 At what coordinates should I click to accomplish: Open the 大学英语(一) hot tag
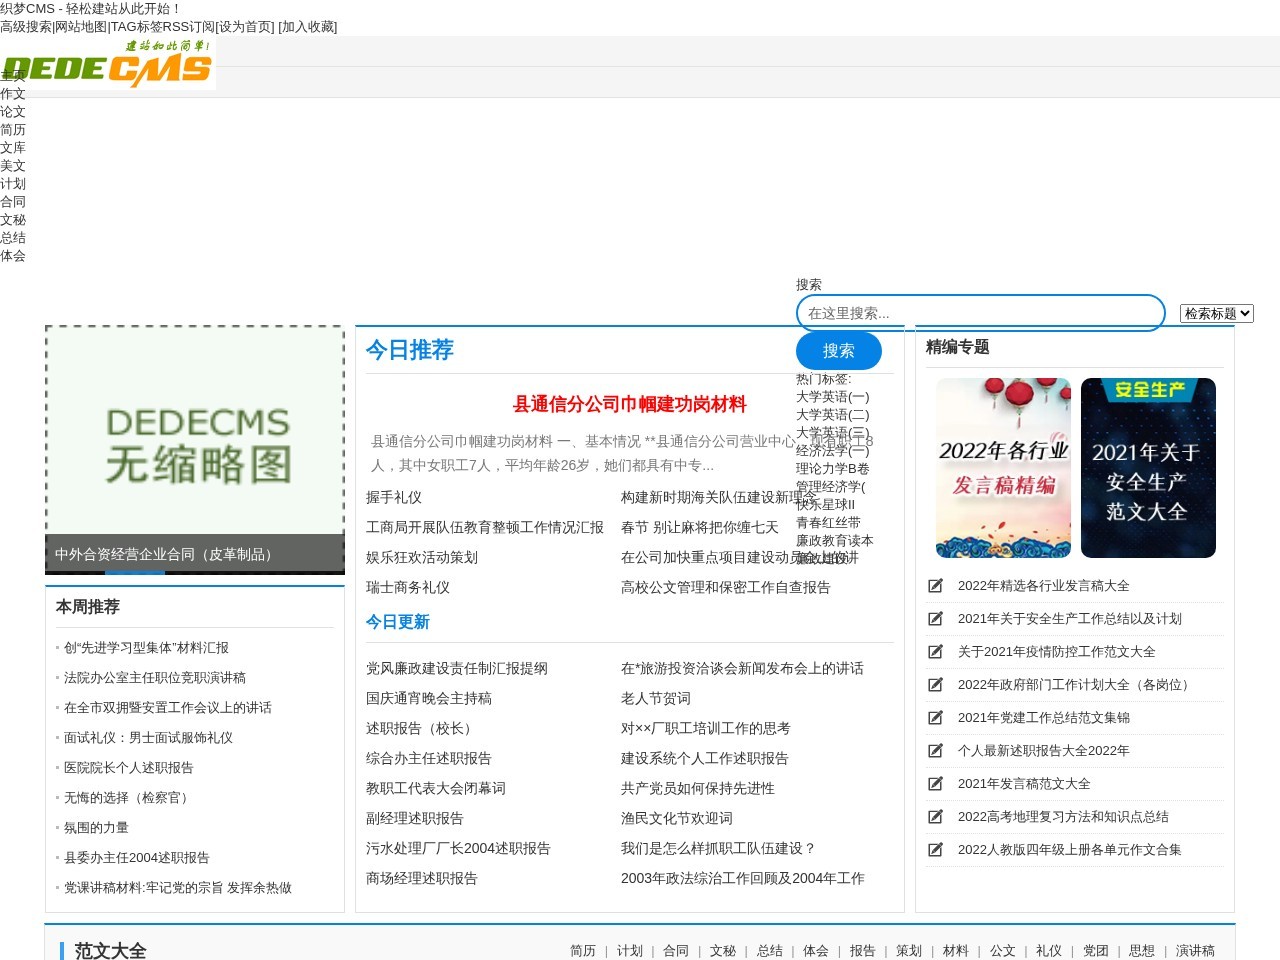(831, 397)
